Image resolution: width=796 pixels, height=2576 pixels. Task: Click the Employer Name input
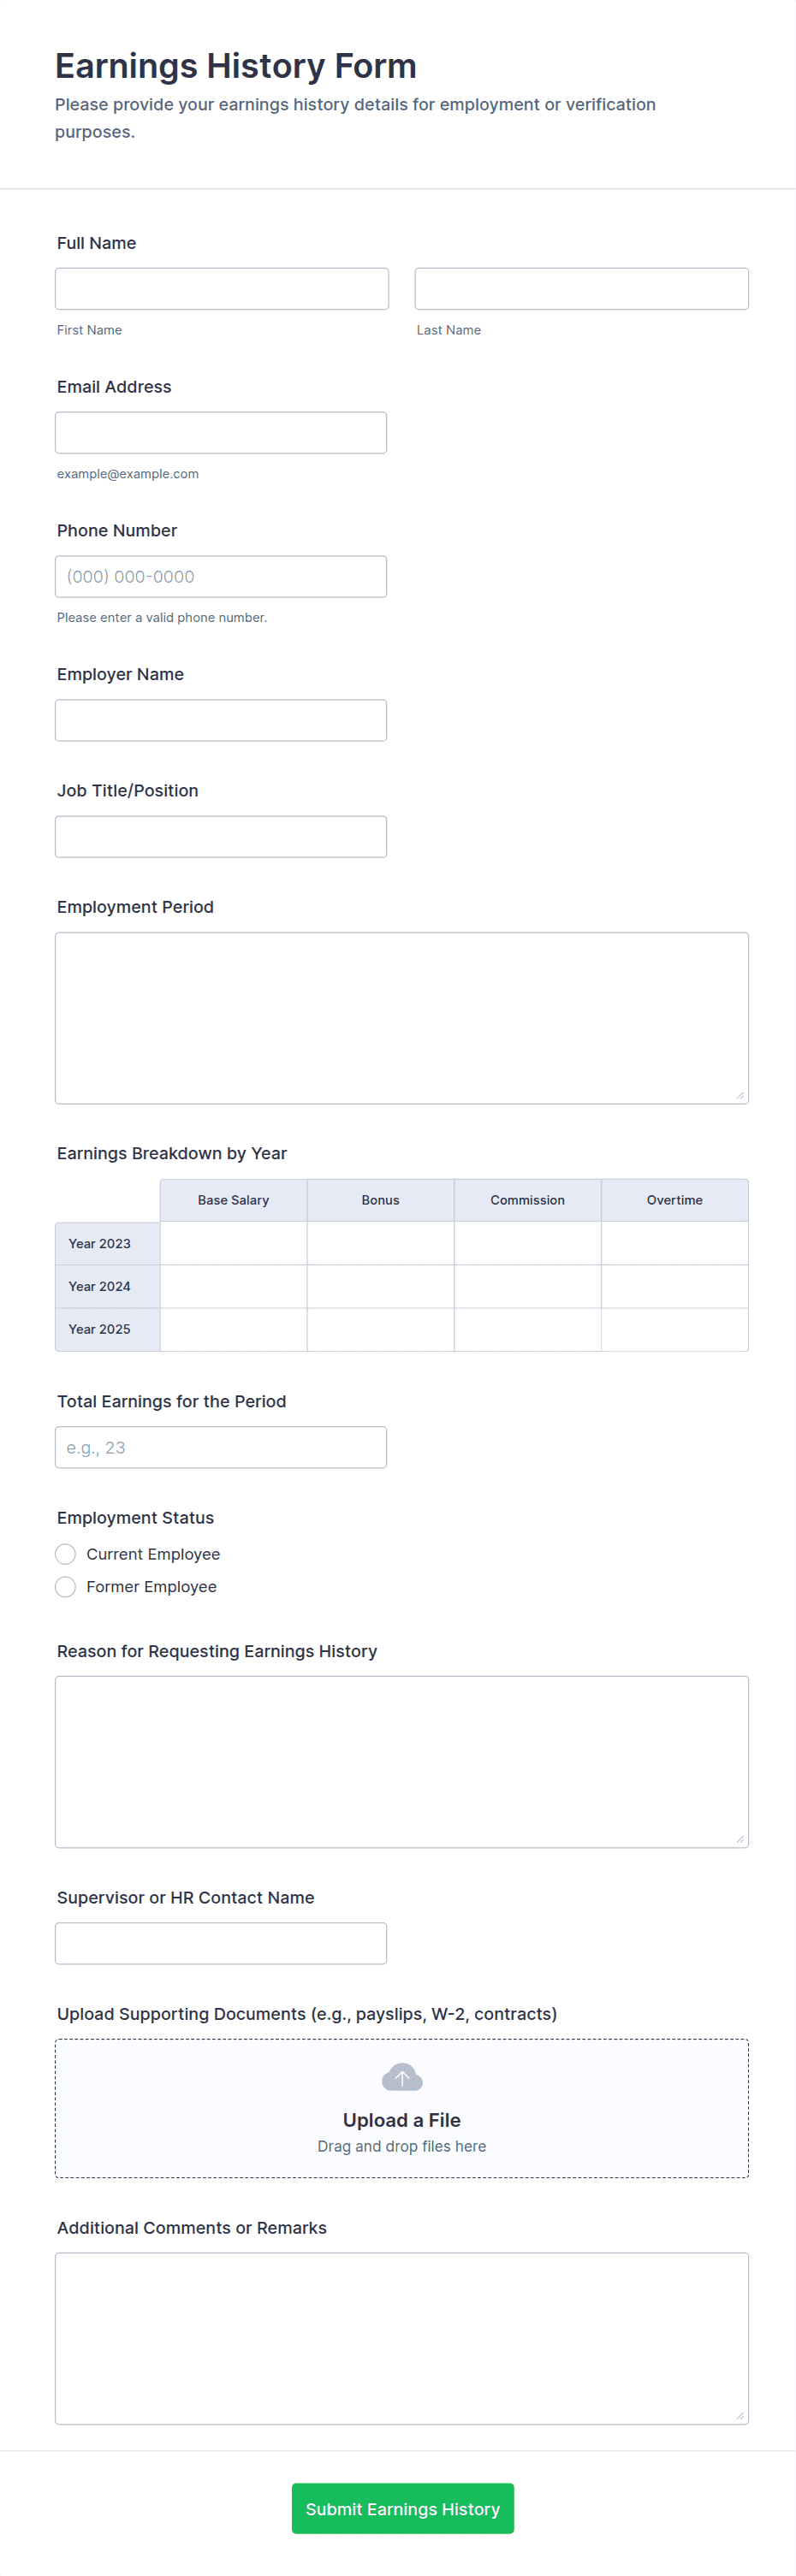pos(221,720)
